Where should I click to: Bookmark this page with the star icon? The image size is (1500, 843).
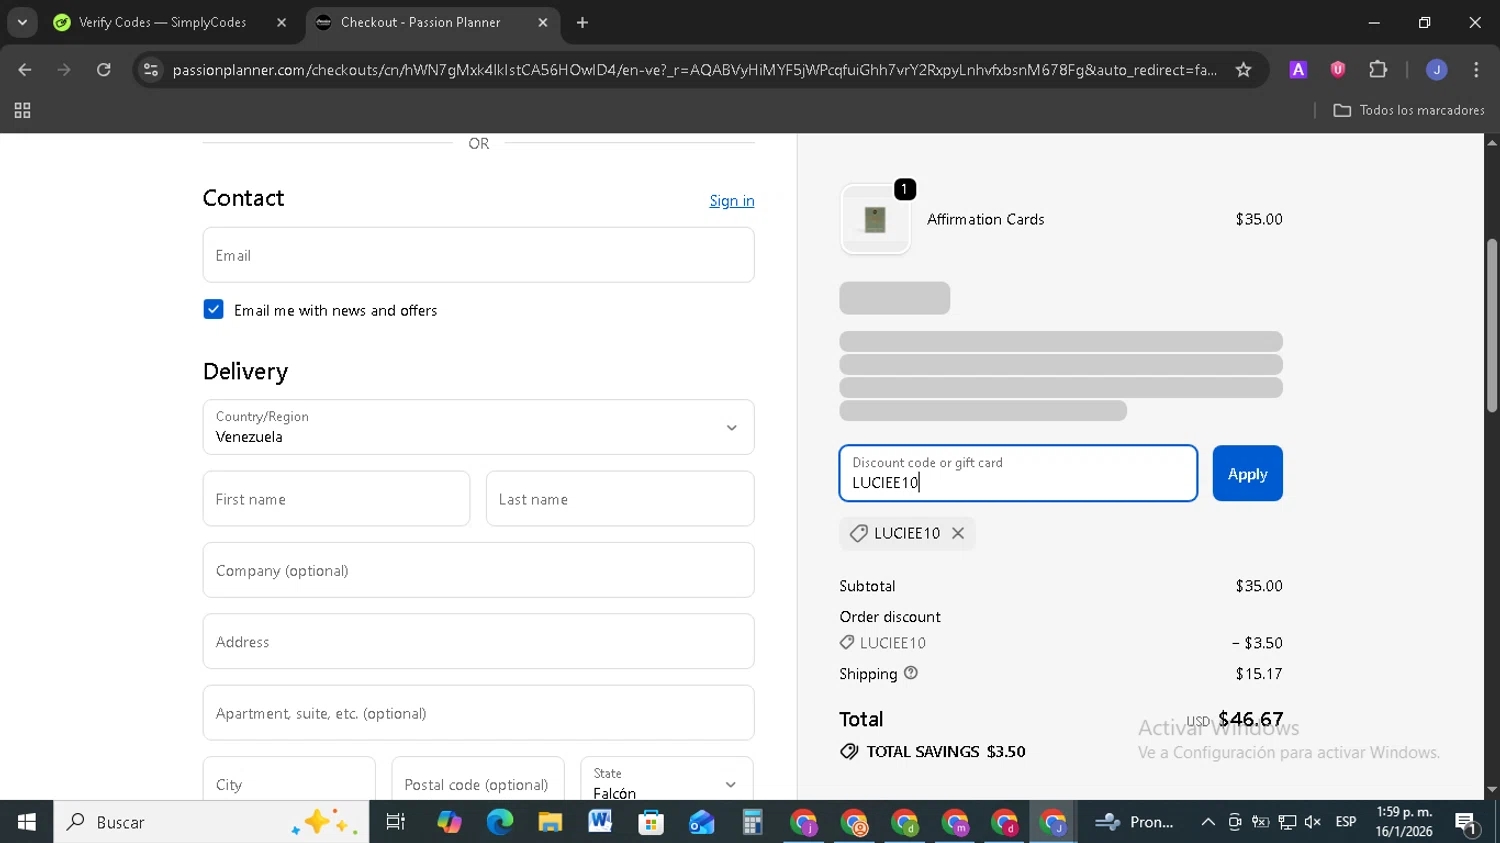pyautogui.click(x=1243, y=70)
